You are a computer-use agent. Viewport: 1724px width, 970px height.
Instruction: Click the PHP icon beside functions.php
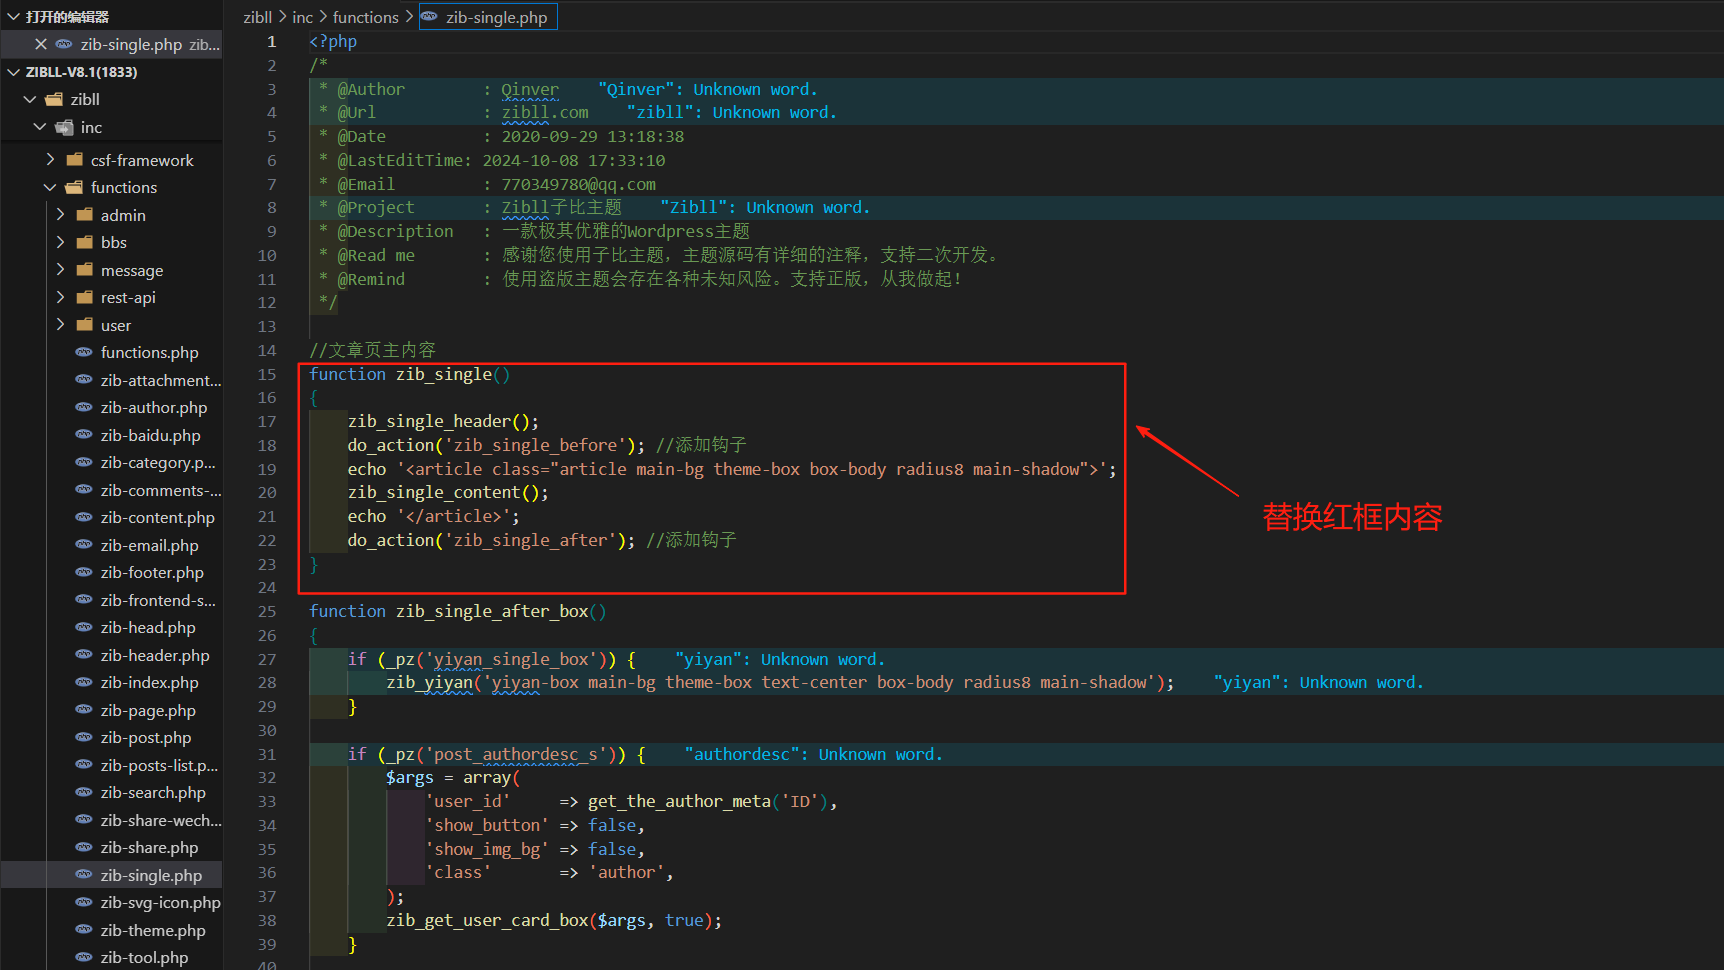click(85, 352)
